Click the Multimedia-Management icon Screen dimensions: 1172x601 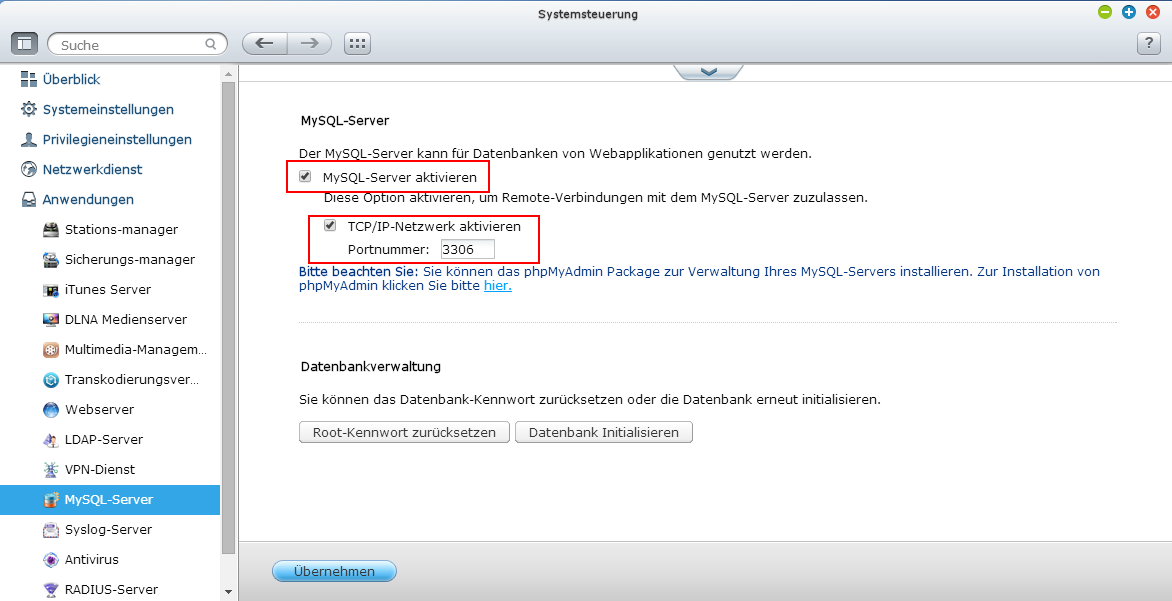click(x=51, y=350)
